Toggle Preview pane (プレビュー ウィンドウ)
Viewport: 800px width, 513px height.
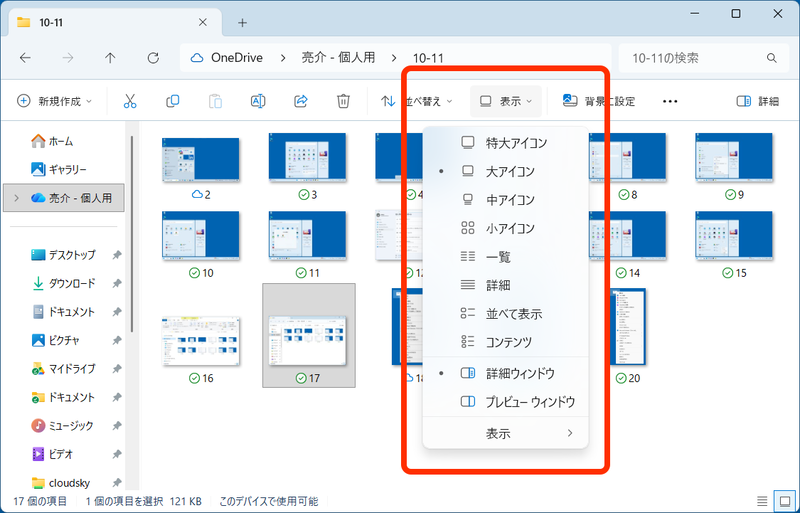pos(506,402)
